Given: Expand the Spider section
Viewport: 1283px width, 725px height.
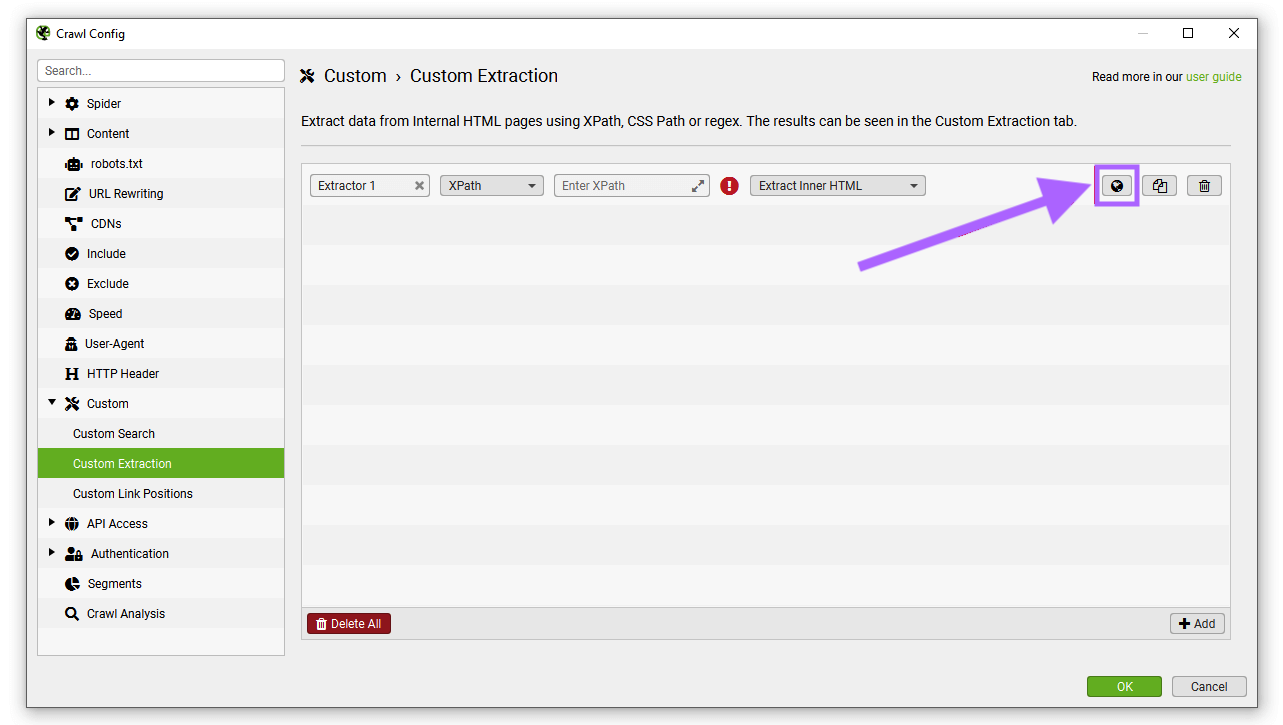Looking at the screenshot, I should point(52,103).
